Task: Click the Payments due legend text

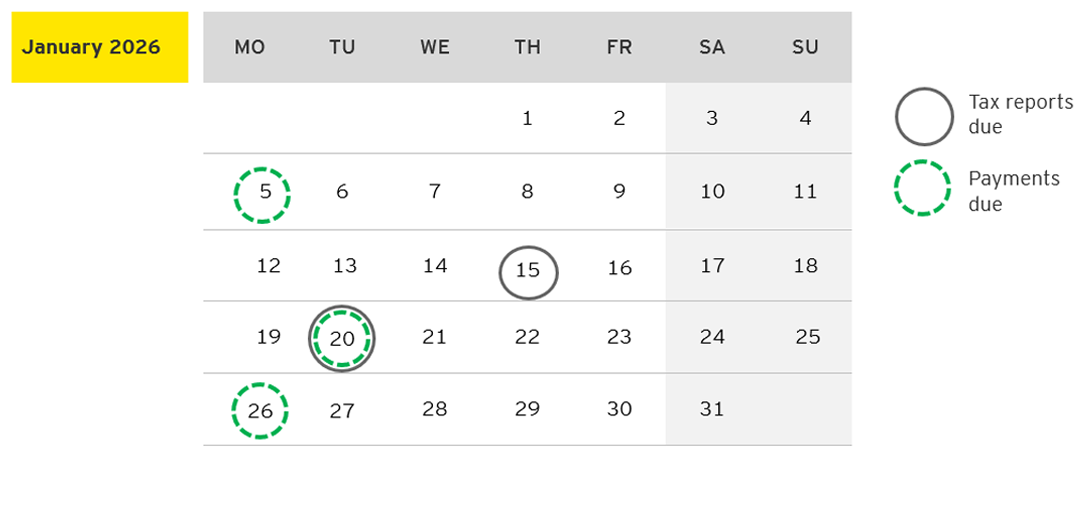Action: (1014, 190)
